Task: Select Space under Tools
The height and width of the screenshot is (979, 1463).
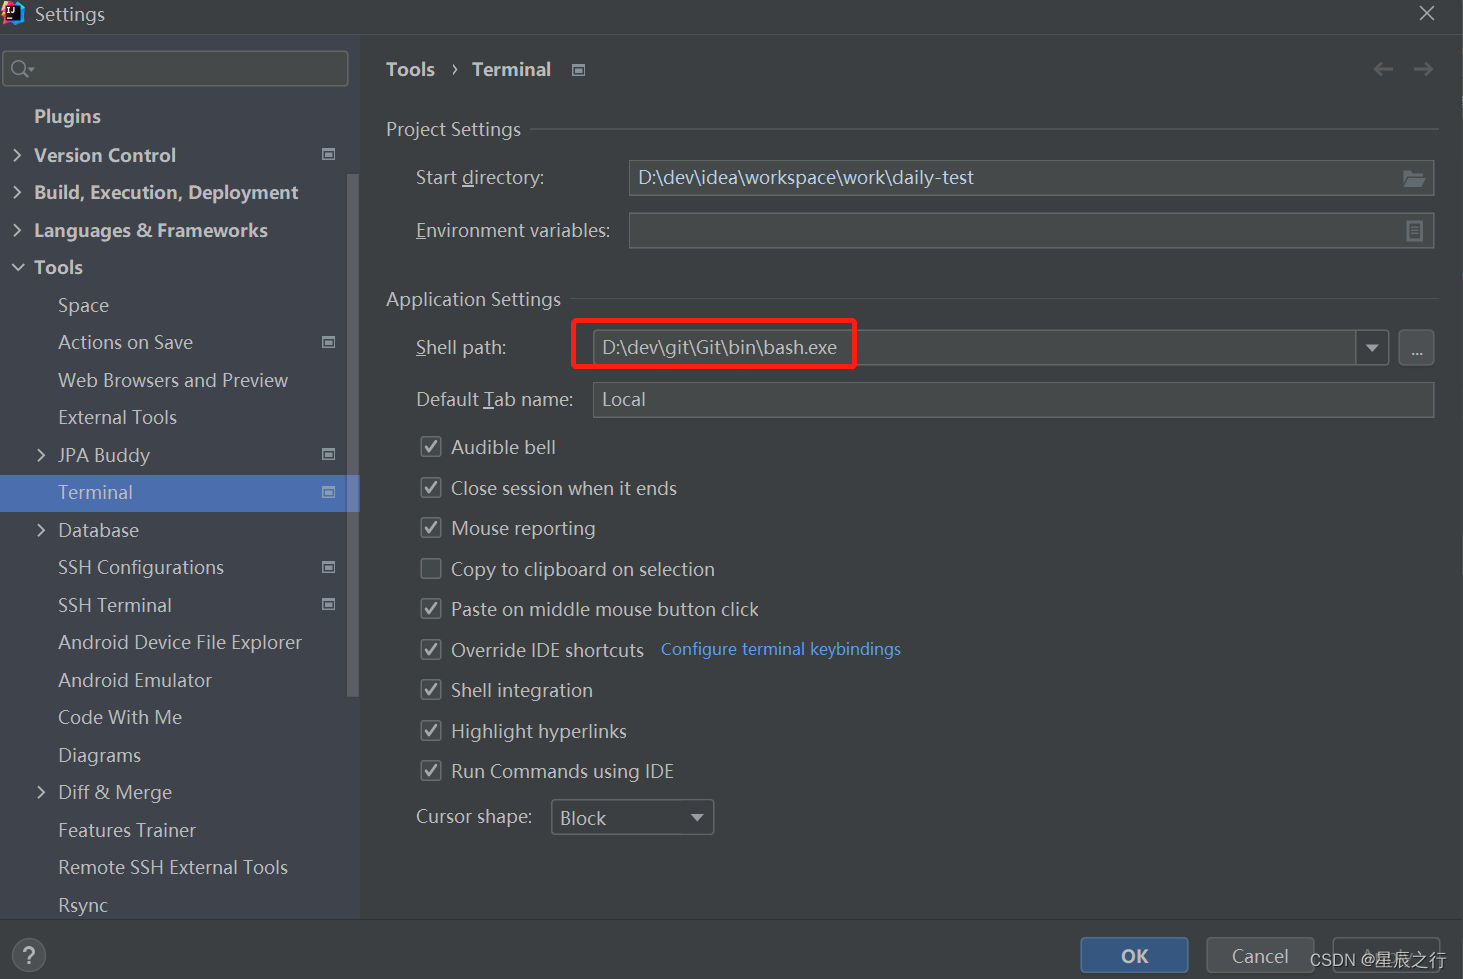Action: 83,305
